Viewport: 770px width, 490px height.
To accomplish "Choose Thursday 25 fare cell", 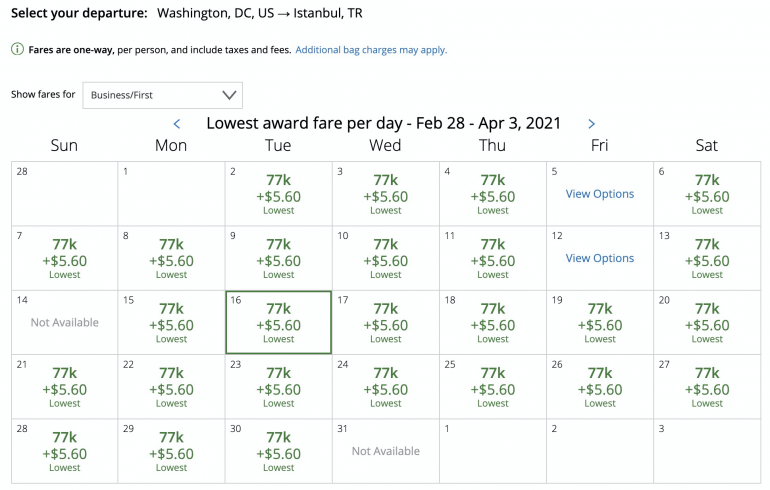I will pos(492,388).
